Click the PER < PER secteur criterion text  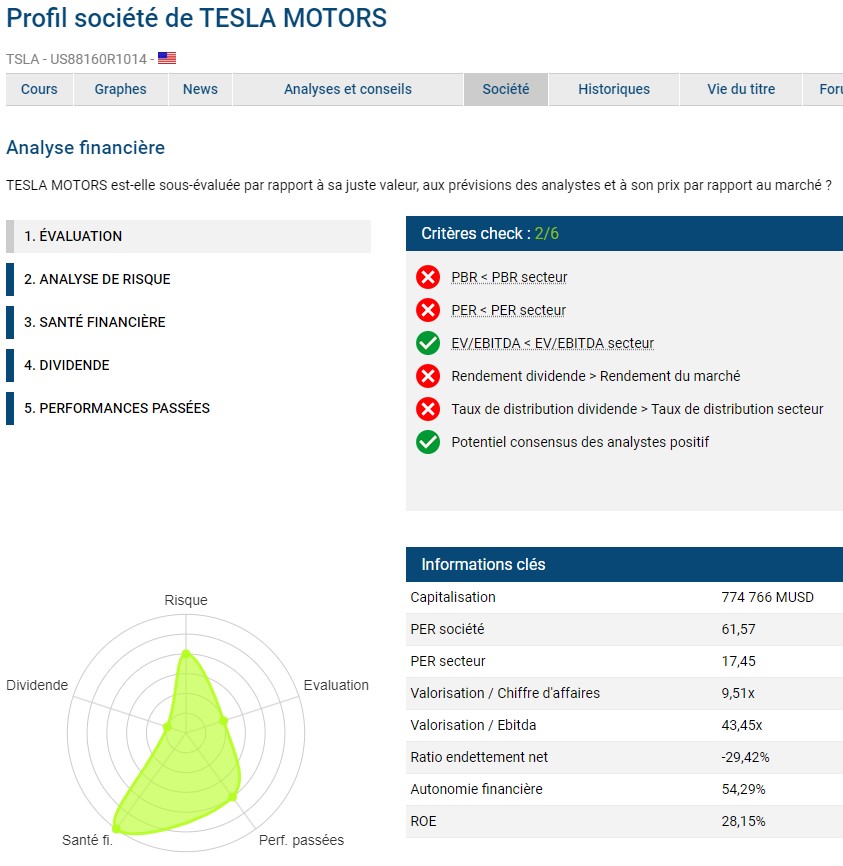[509, 310]
